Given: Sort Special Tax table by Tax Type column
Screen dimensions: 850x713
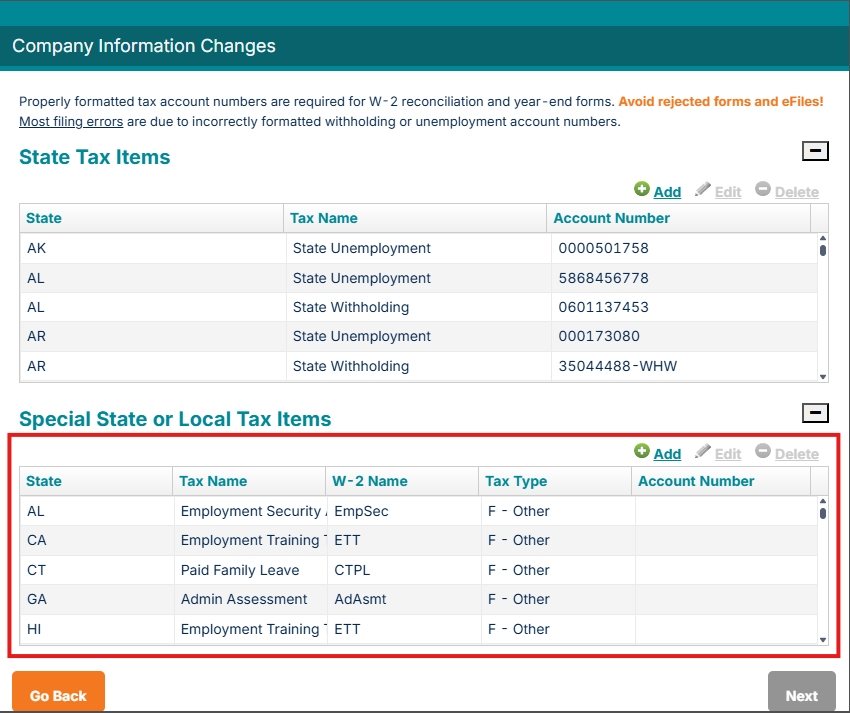Looking at the screenshot, I should [555, 481].
